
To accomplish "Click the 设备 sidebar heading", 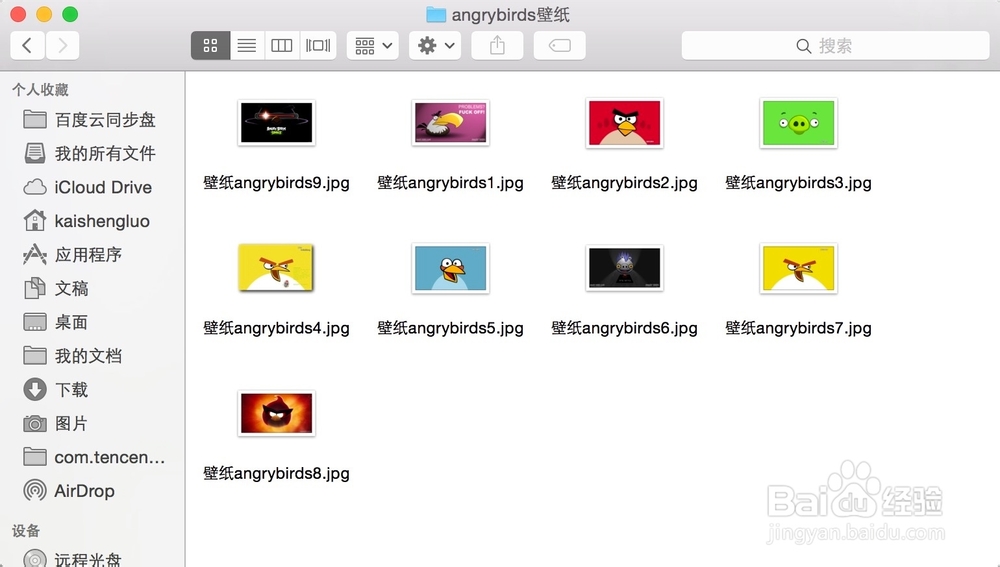I will pyautogui.click(x=26, y=531).
